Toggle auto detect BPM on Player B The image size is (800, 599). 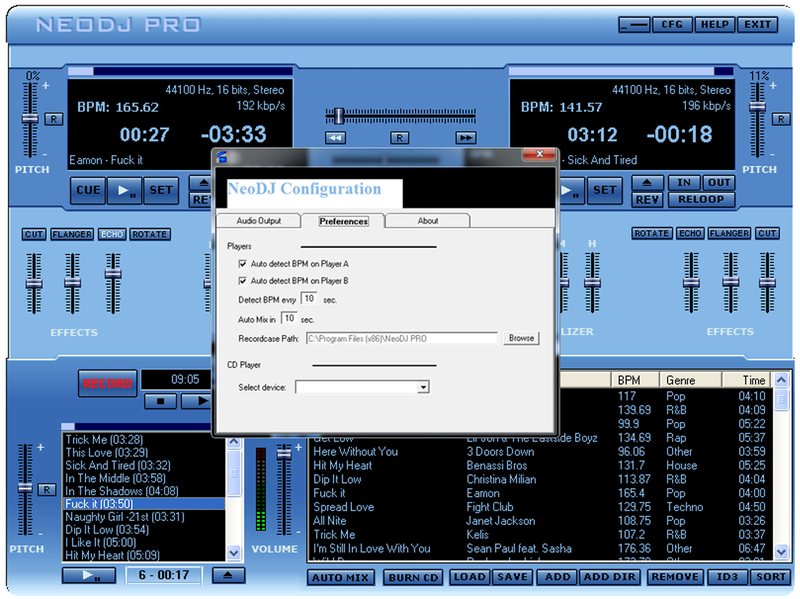(x=242, y=281)
